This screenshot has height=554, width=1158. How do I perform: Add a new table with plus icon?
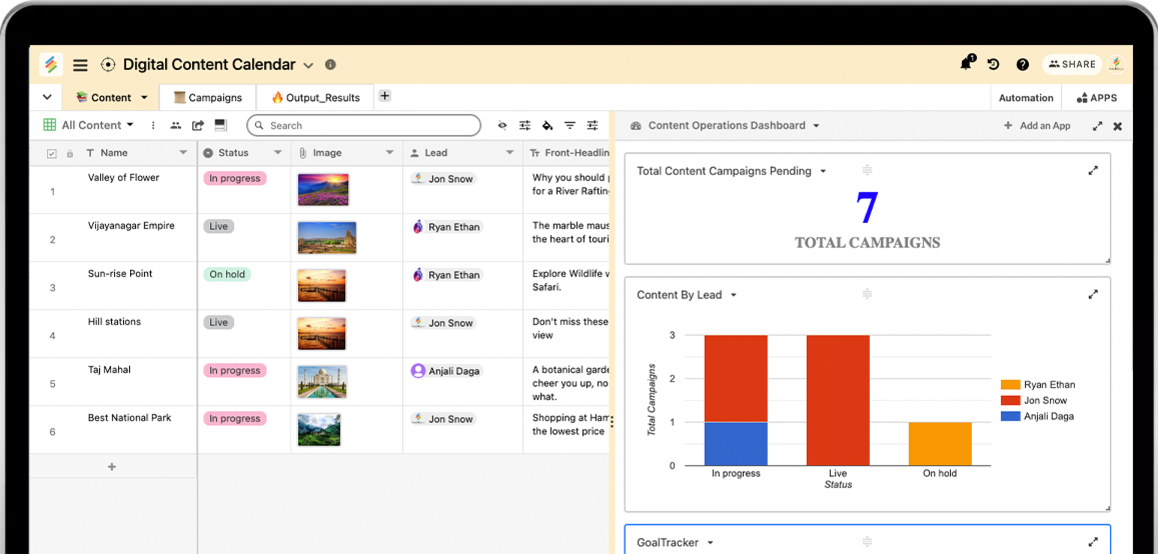[385, 96]
